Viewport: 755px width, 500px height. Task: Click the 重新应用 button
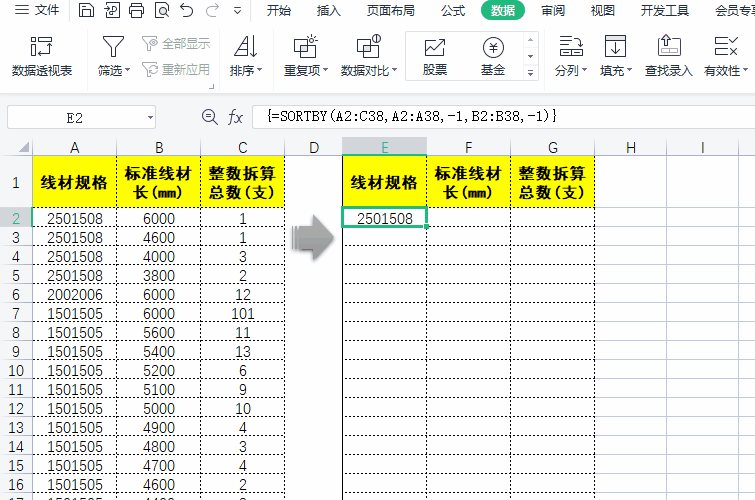pyautogui.click(x=176, y=70)
